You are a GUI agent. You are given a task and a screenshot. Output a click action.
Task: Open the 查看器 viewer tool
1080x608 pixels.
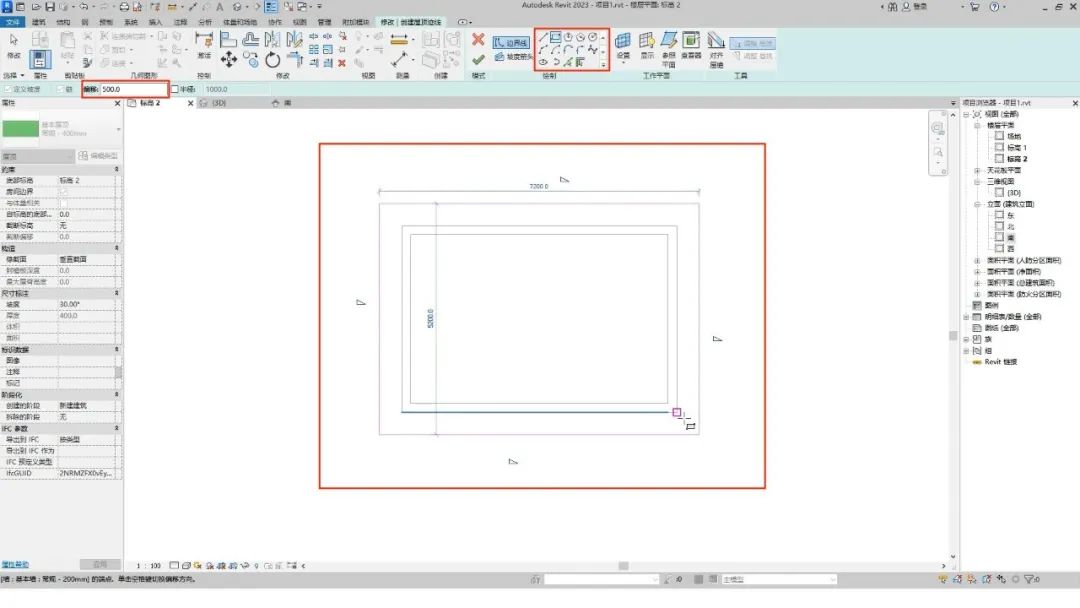pos(691,46)
